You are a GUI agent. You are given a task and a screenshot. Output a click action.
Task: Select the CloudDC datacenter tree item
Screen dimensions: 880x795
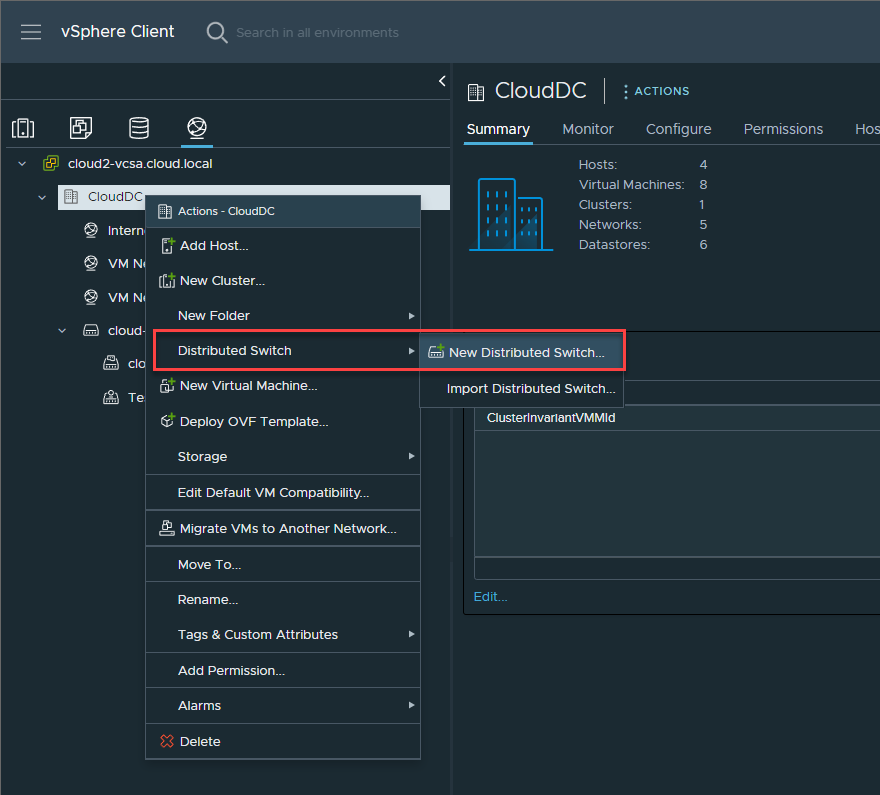point(115,196)
